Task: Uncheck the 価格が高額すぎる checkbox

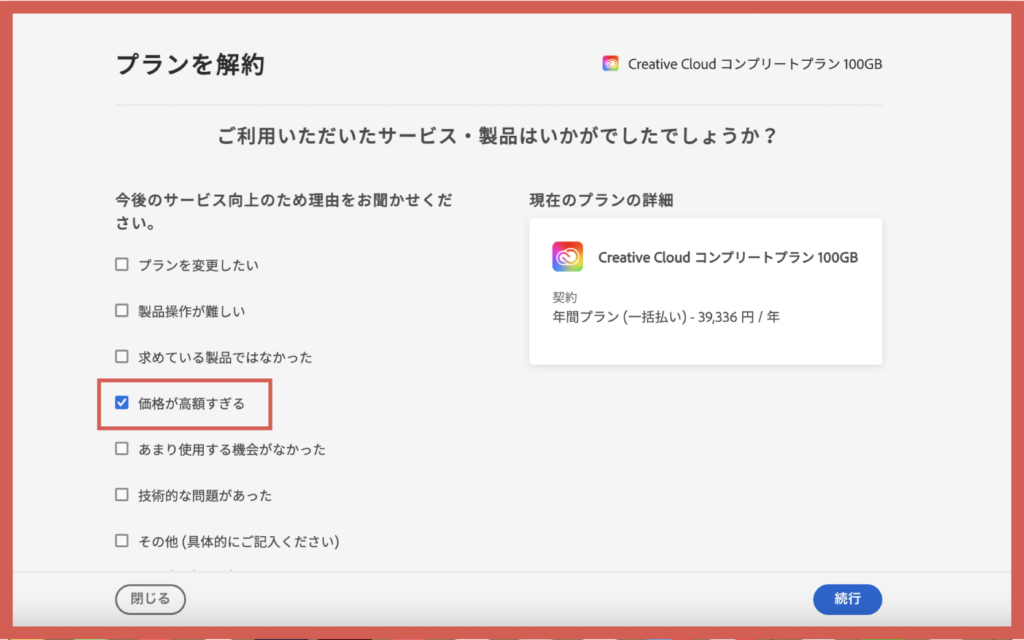Action: coord(121,402)
